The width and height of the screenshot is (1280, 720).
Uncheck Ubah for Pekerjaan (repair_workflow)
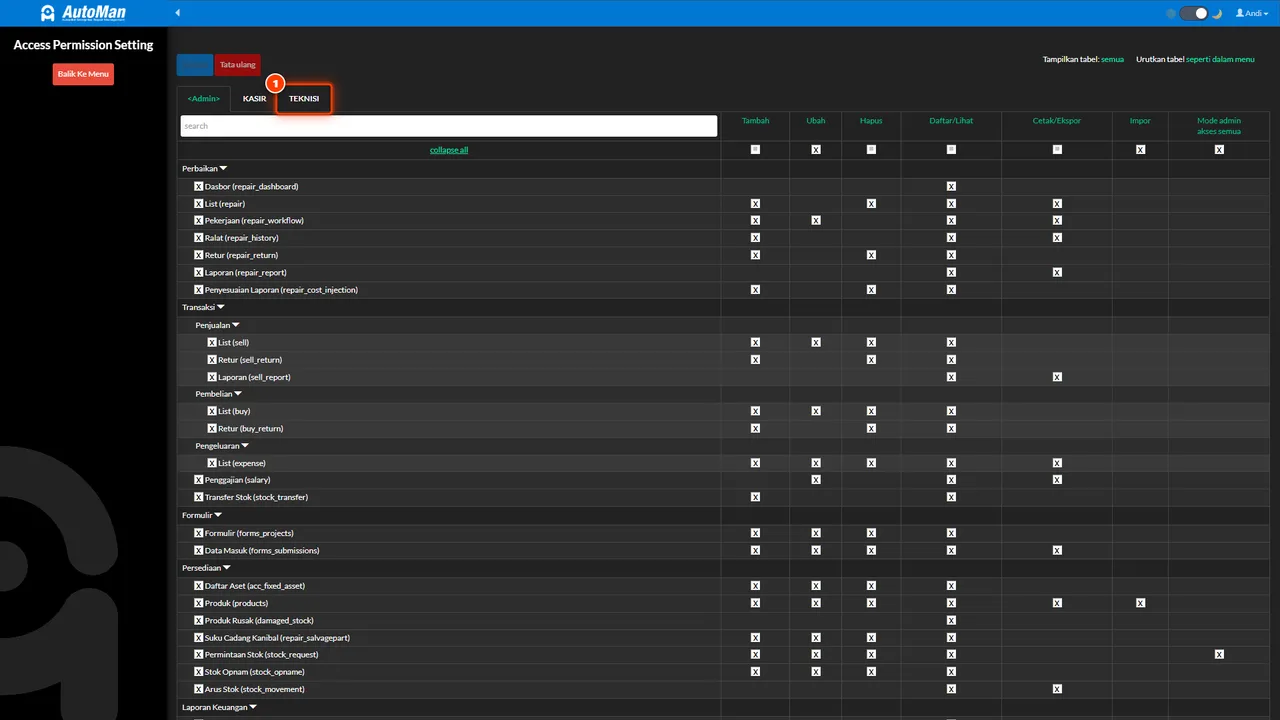pos(816,221)
